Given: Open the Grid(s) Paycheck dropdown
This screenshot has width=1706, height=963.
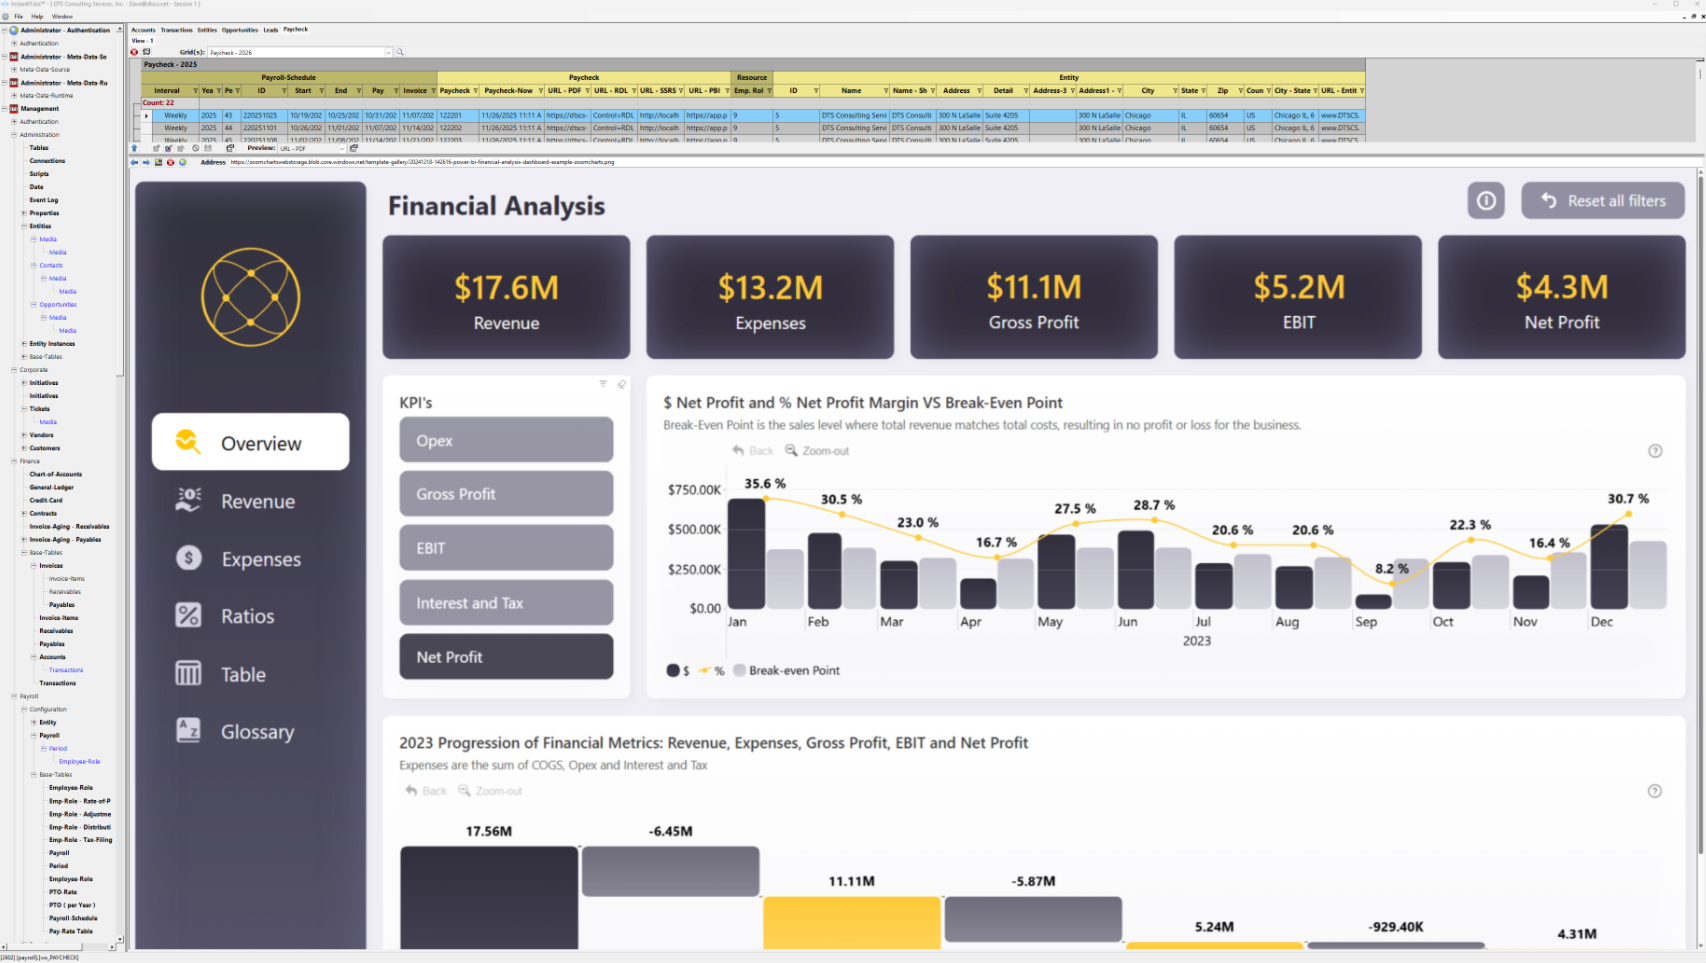Looking at the screenshot, I should pos(388,52).
